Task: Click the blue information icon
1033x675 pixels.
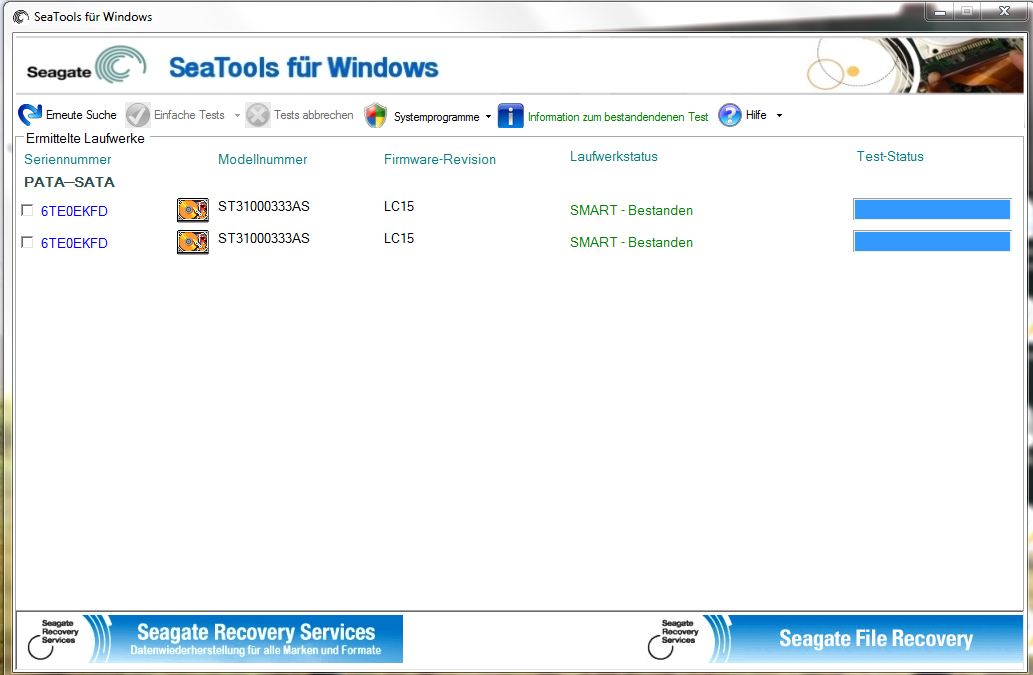Action: click(511, 116)
